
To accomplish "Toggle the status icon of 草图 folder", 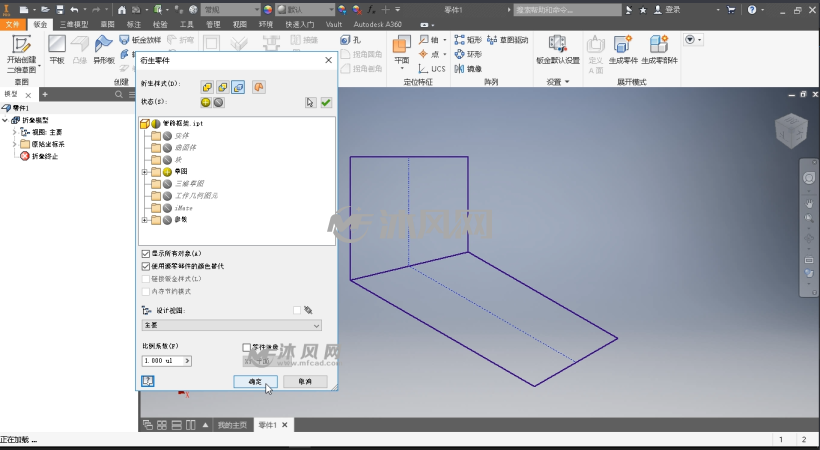I will coord(167,172).
